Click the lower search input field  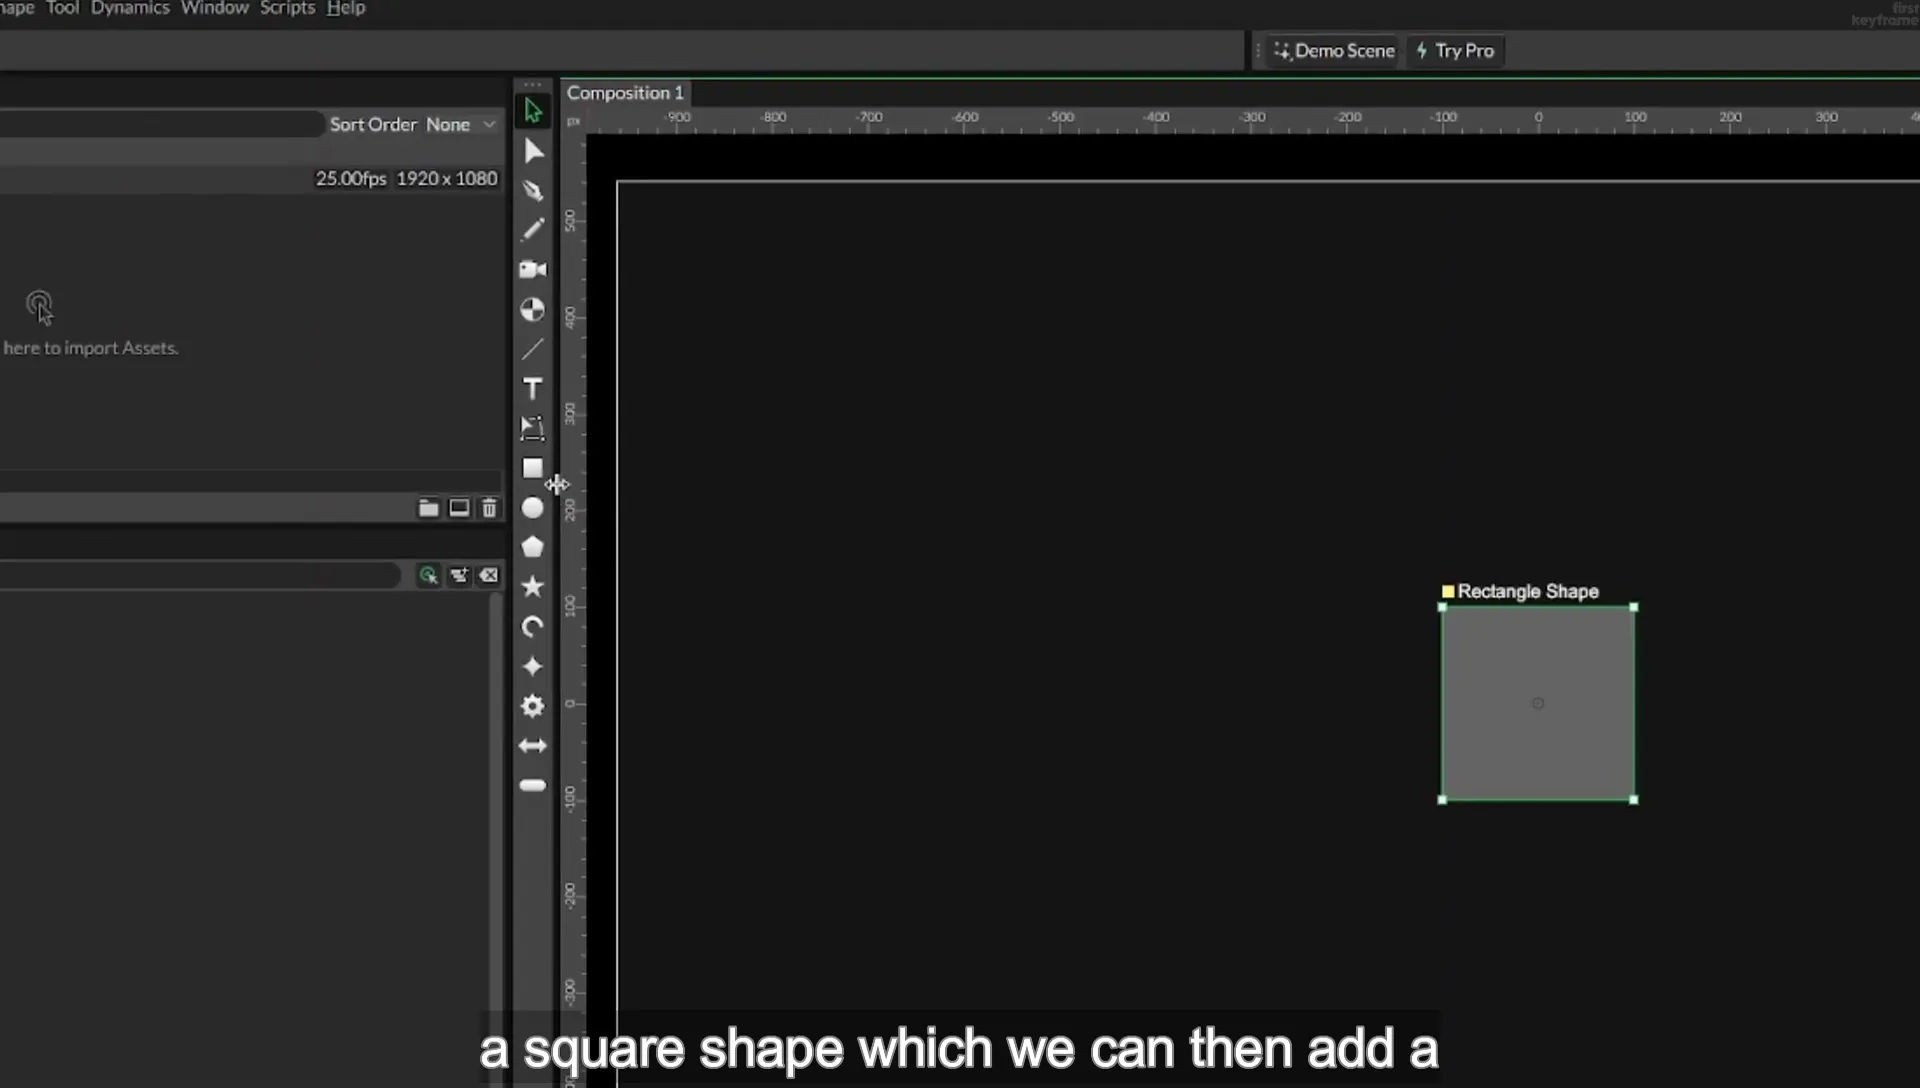coord(200,575)
